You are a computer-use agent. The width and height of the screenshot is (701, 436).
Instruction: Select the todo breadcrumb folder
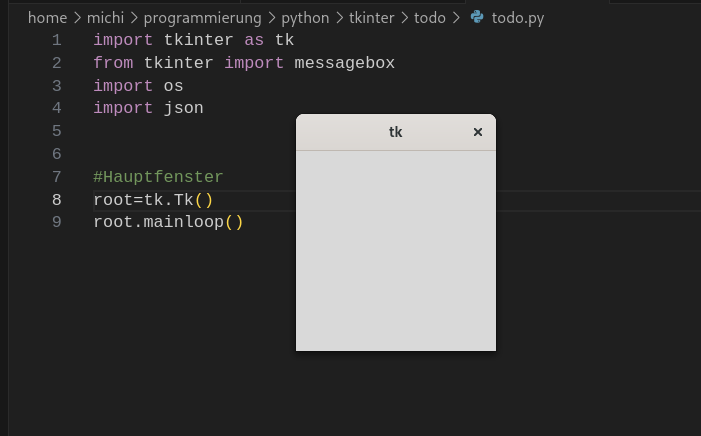point(430,18)
